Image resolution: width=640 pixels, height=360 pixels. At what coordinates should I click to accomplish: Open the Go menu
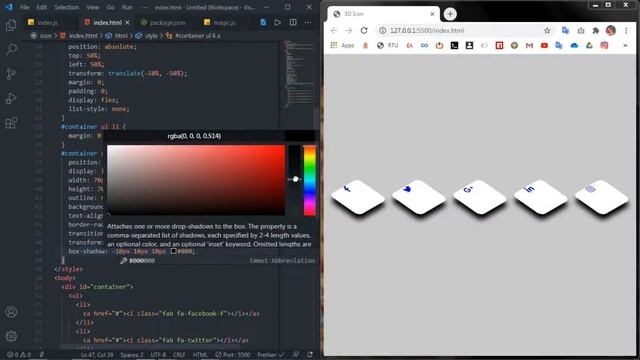pyautogui.click(x=110, y=7)
